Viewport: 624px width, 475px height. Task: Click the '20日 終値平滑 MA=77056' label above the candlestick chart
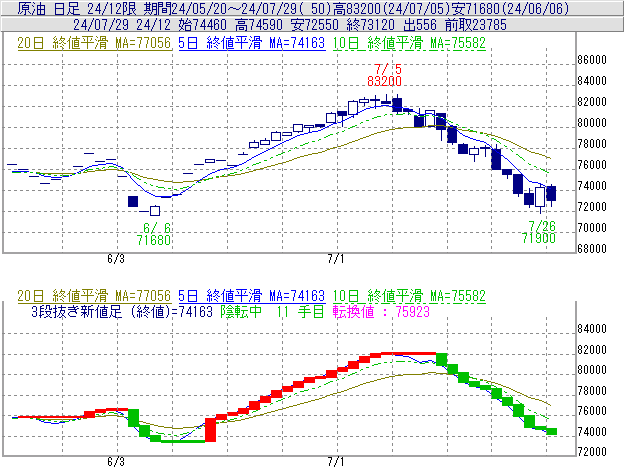point(94,43)
